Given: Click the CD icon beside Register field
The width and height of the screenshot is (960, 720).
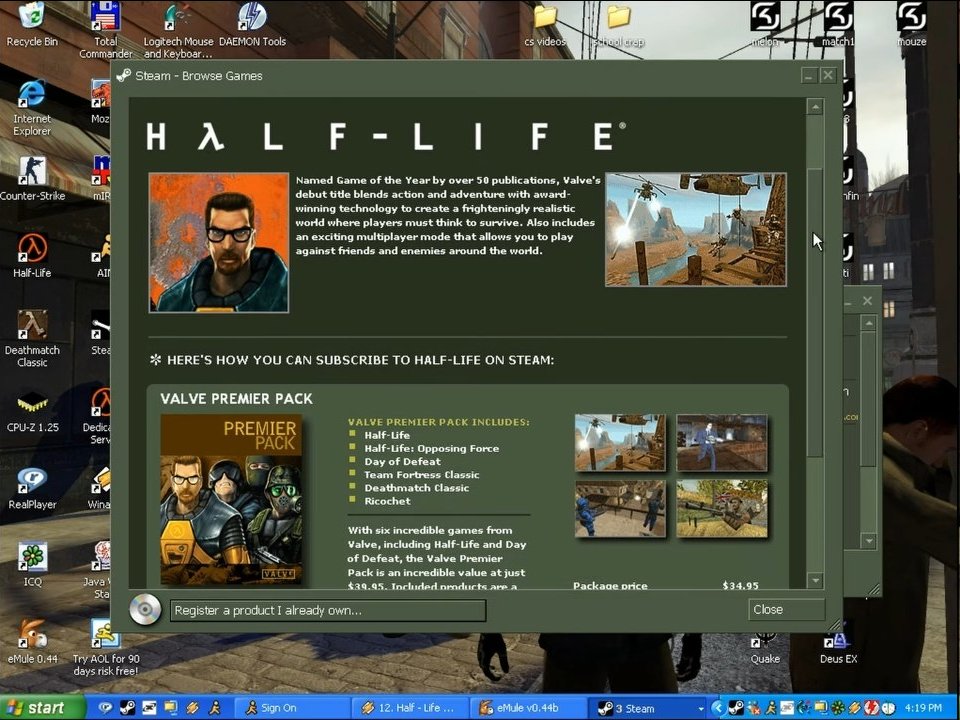Looking at the screenshot, I should point(145,609).
